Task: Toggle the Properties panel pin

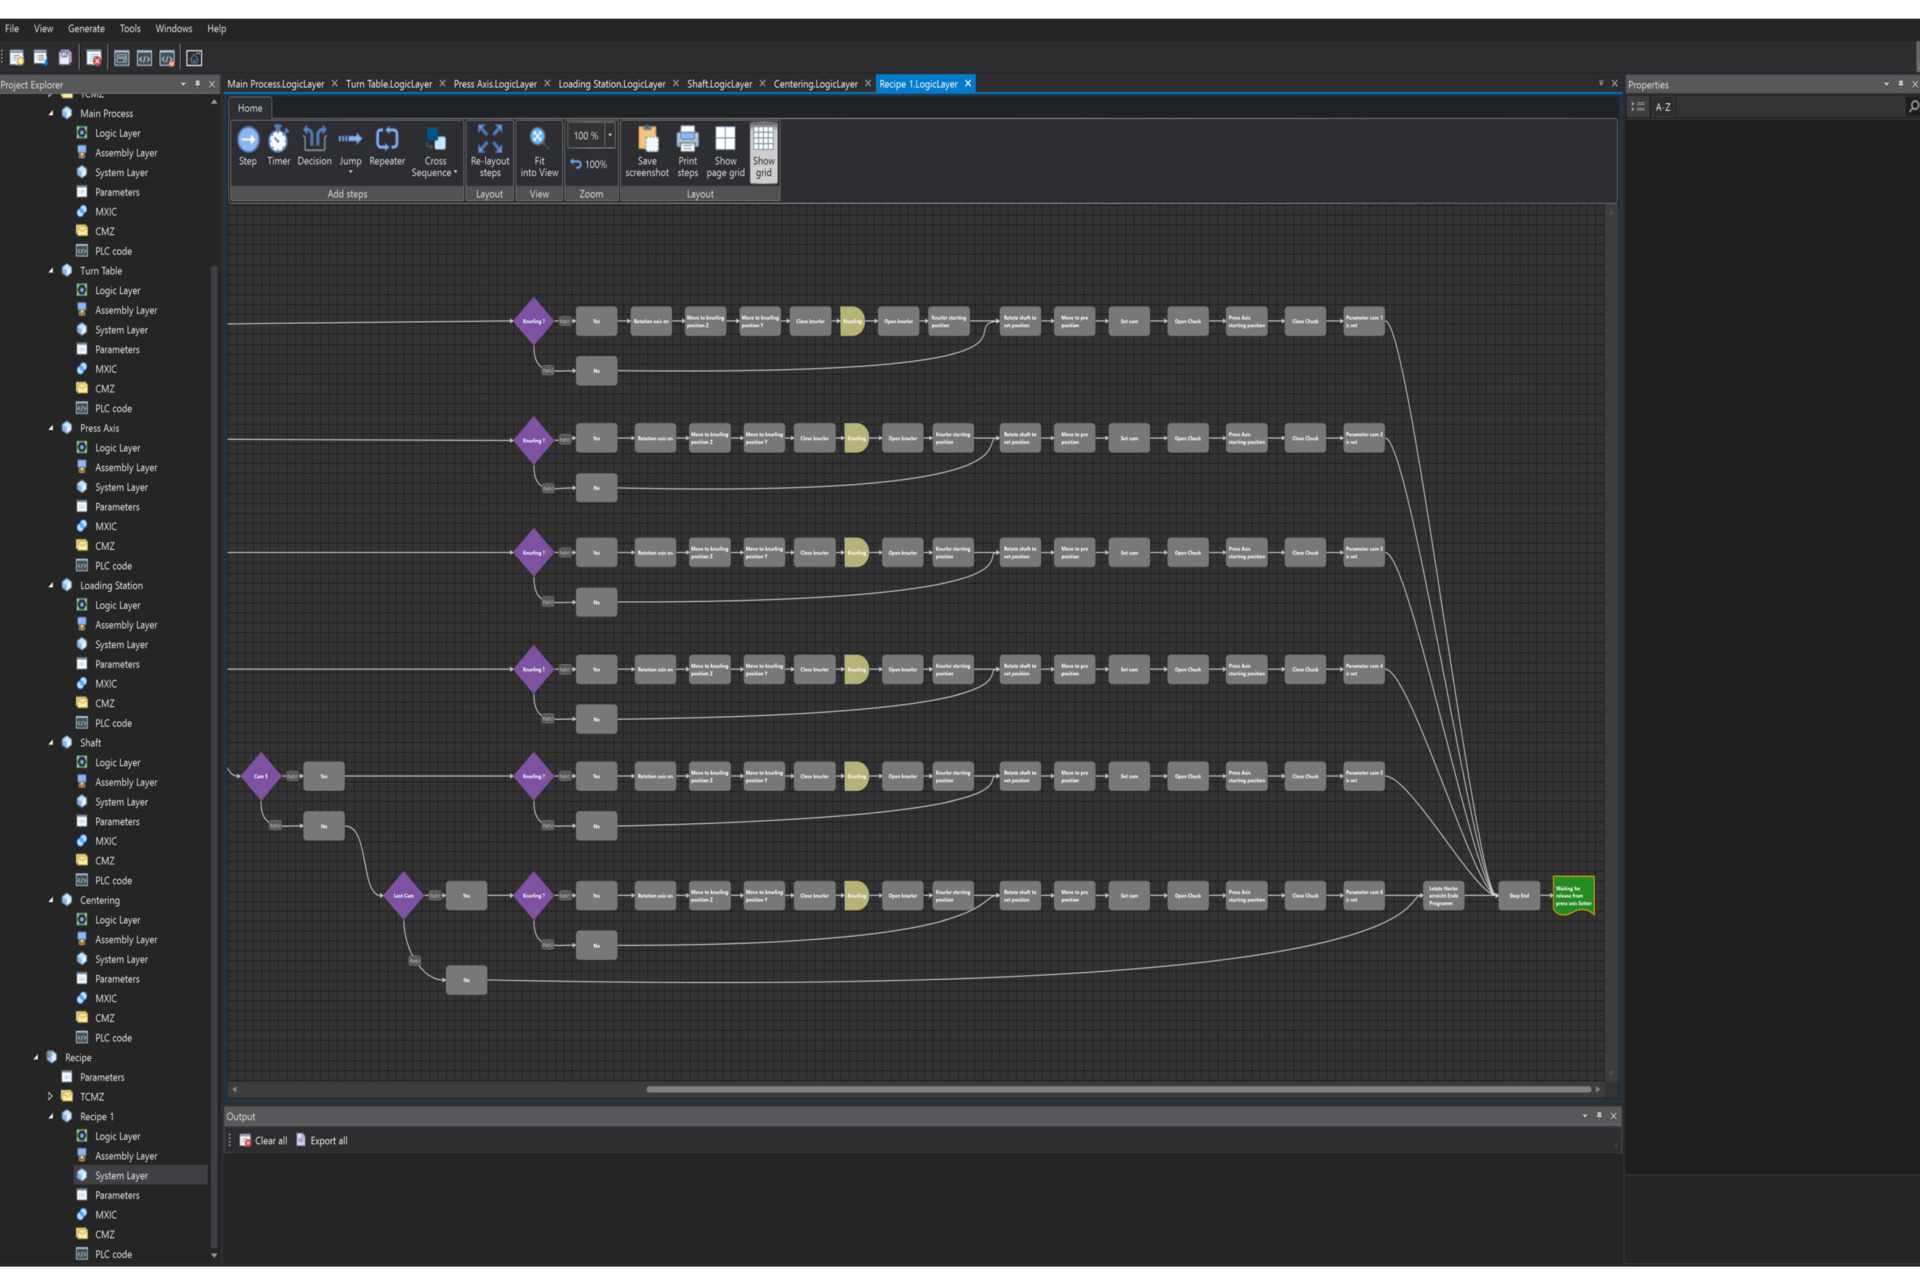Action: pyautogui.click(x=1900, y=84)
